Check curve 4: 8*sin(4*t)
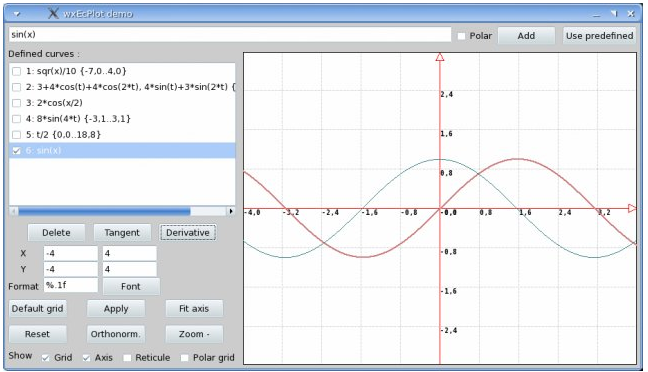 [x=17, y=119]
